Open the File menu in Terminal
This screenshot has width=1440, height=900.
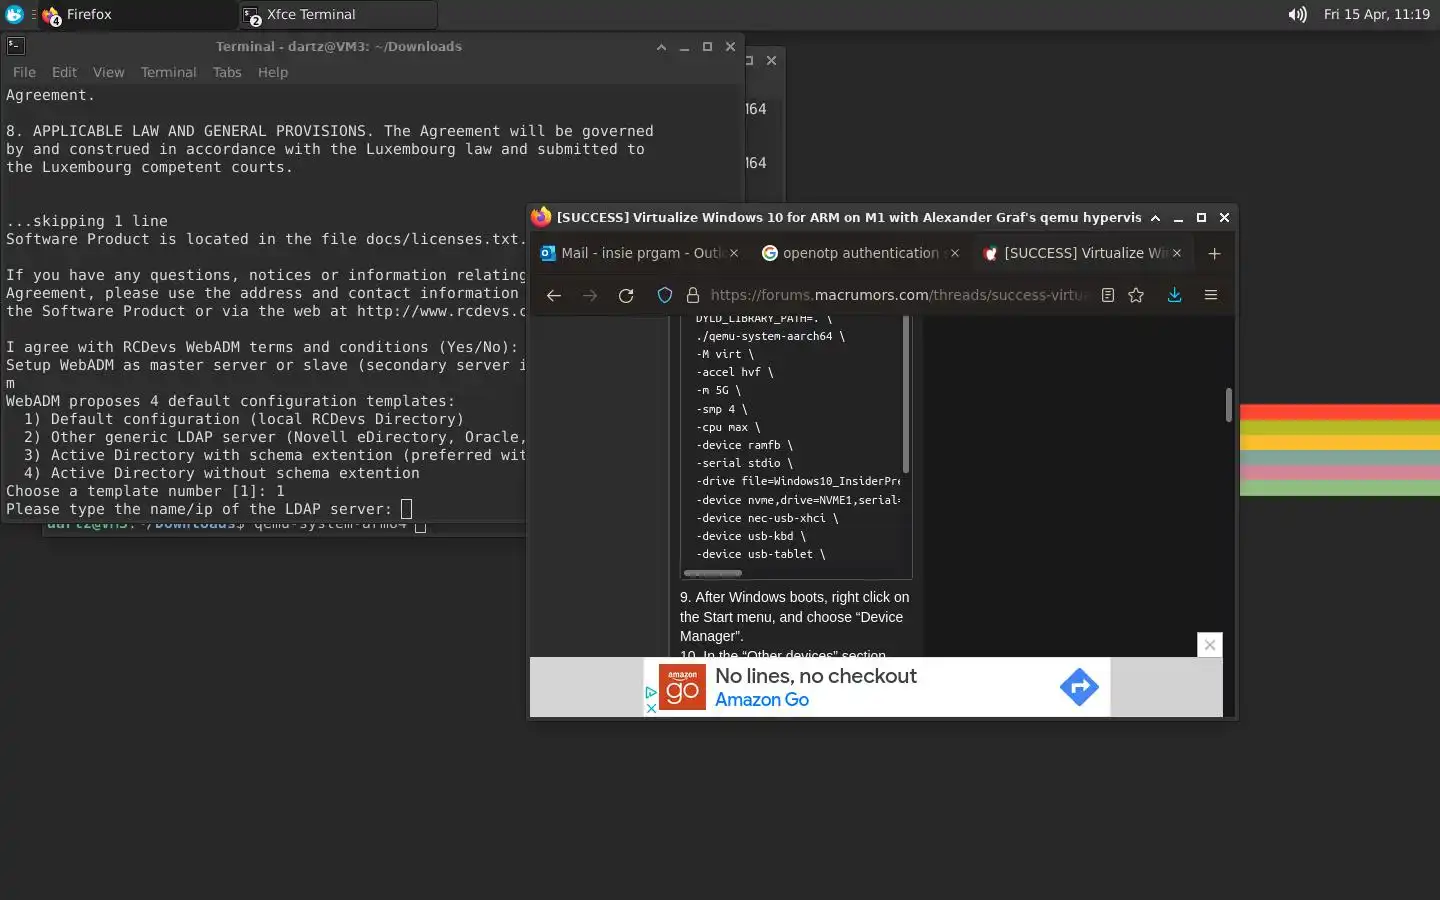pos(24,72)
